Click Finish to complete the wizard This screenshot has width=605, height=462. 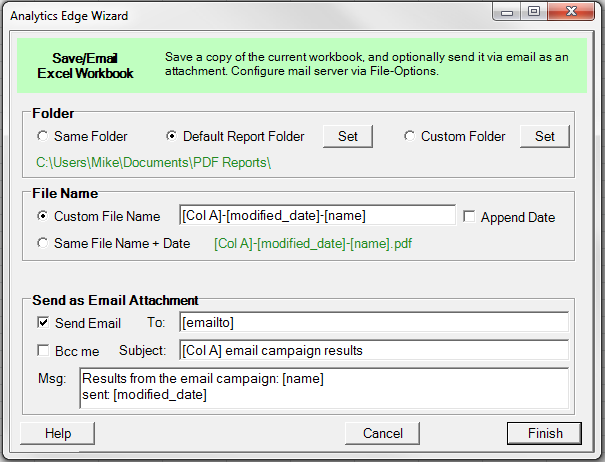point(543,433)
